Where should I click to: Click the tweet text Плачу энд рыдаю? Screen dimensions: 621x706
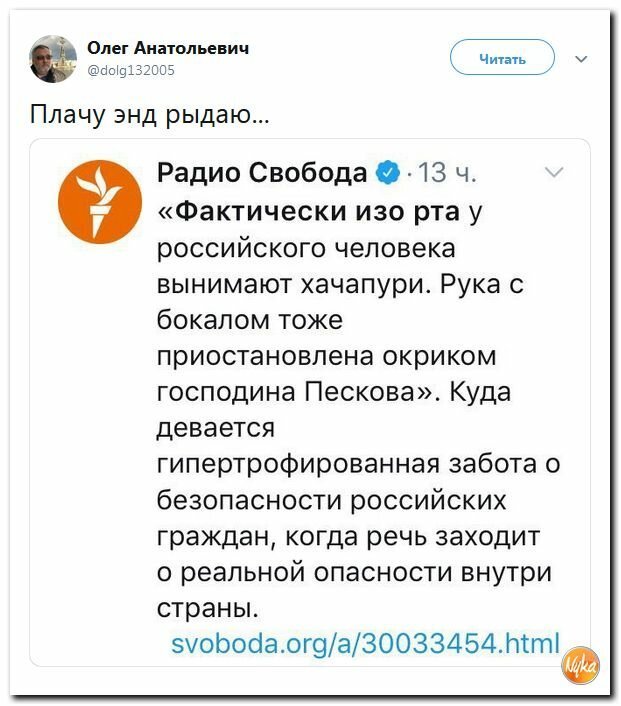[150, 114]
